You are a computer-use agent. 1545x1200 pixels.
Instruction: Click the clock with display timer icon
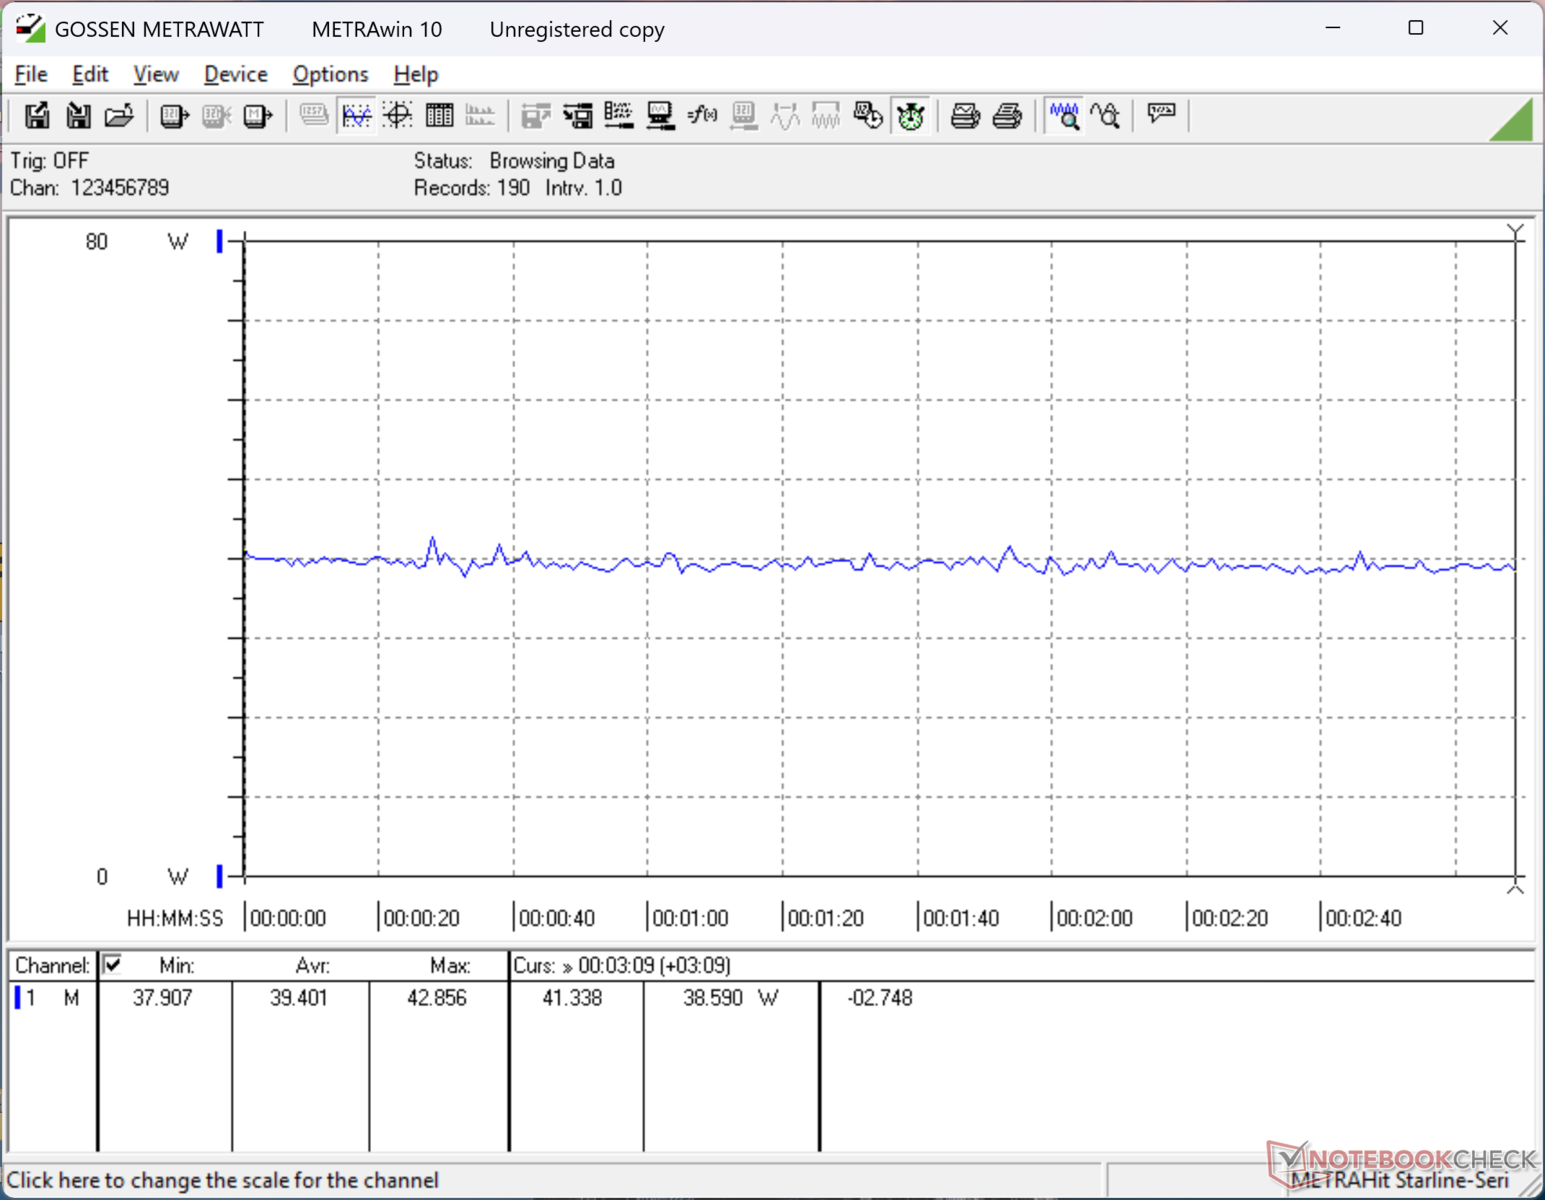point(868,116)
